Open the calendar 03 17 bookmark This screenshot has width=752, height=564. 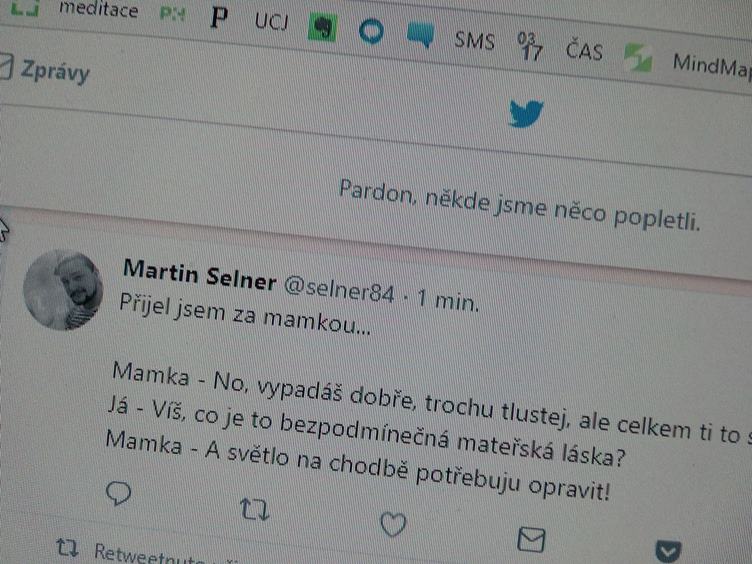pyautogui.click(x=530, y=47)
